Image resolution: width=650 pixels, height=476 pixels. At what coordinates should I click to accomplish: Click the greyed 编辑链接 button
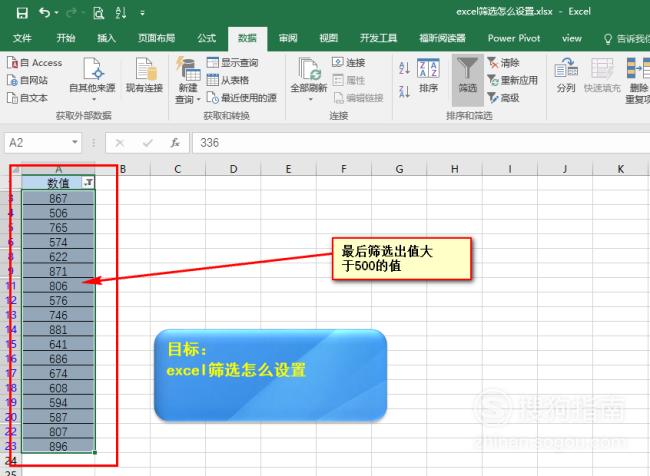358,98
